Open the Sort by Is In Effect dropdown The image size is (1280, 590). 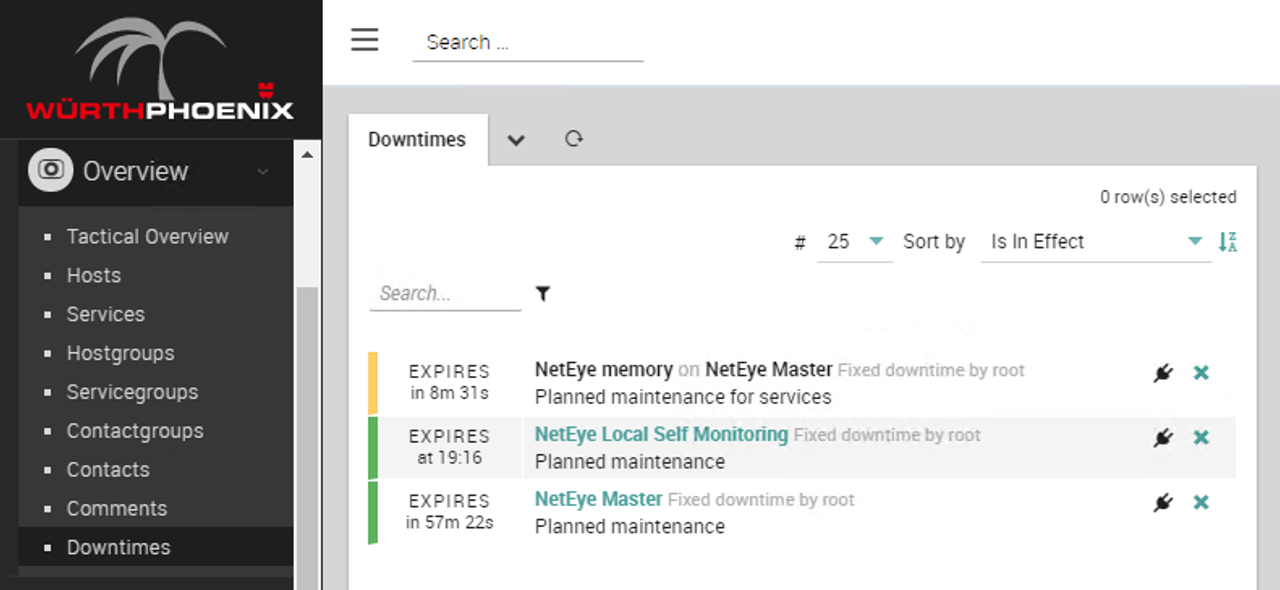click(1095, 241)
